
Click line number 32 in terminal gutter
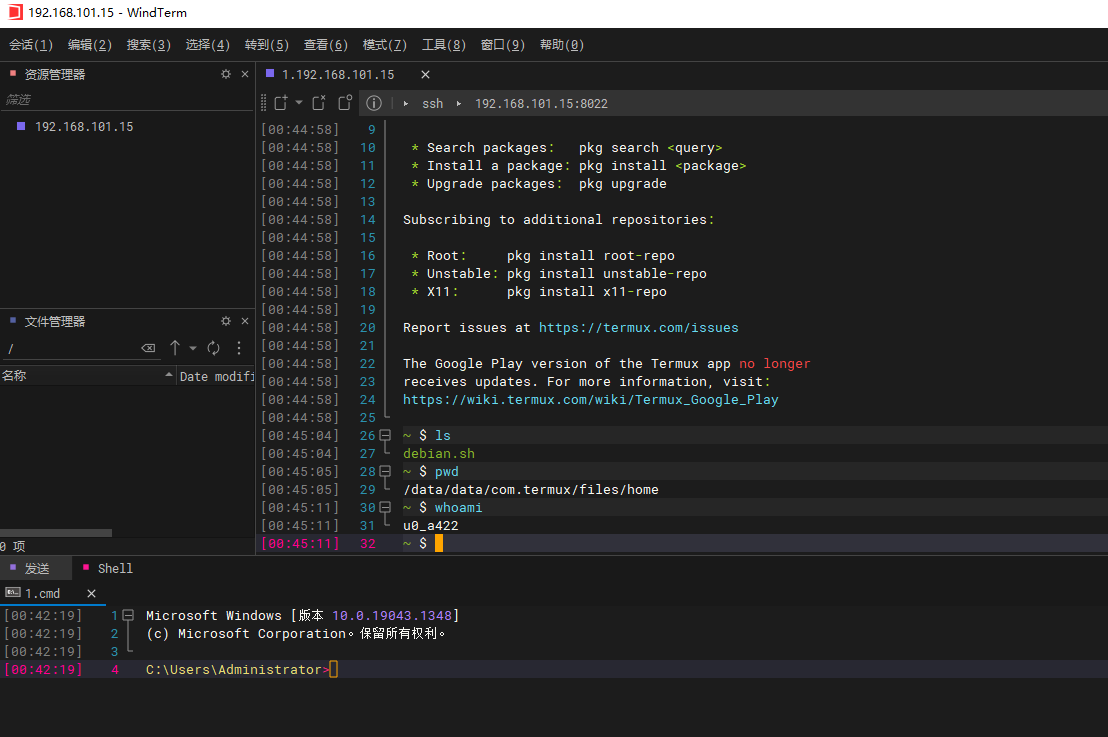367,543
